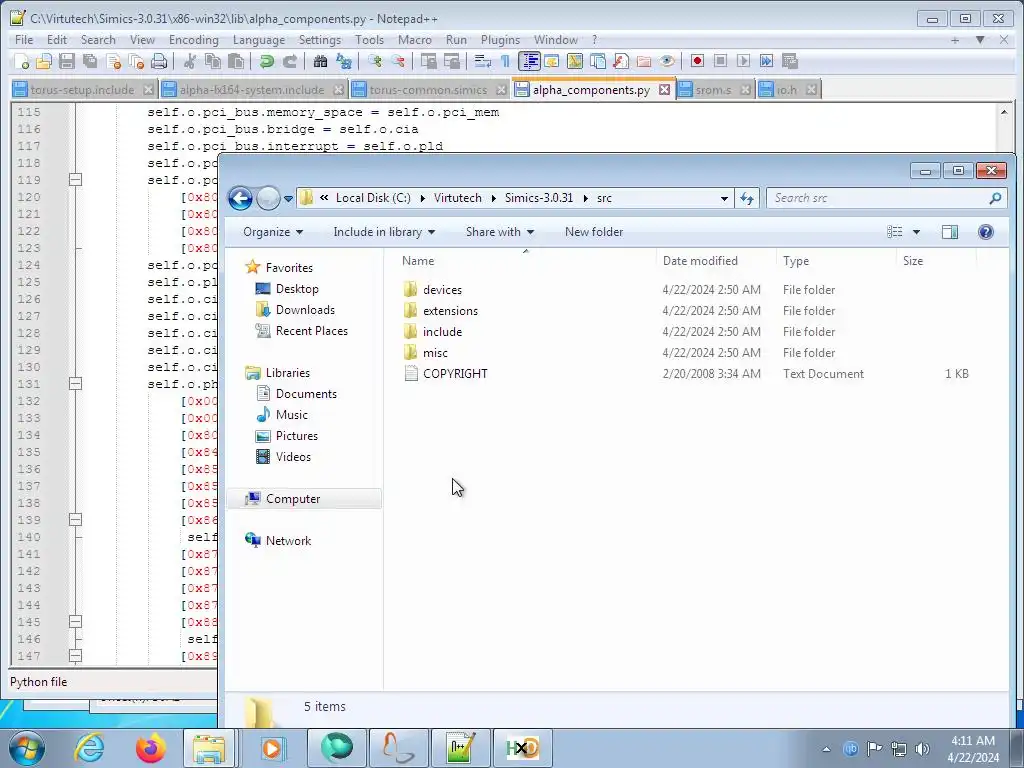
Task: Click the Redo arrow icon
Action: point(289,61)
